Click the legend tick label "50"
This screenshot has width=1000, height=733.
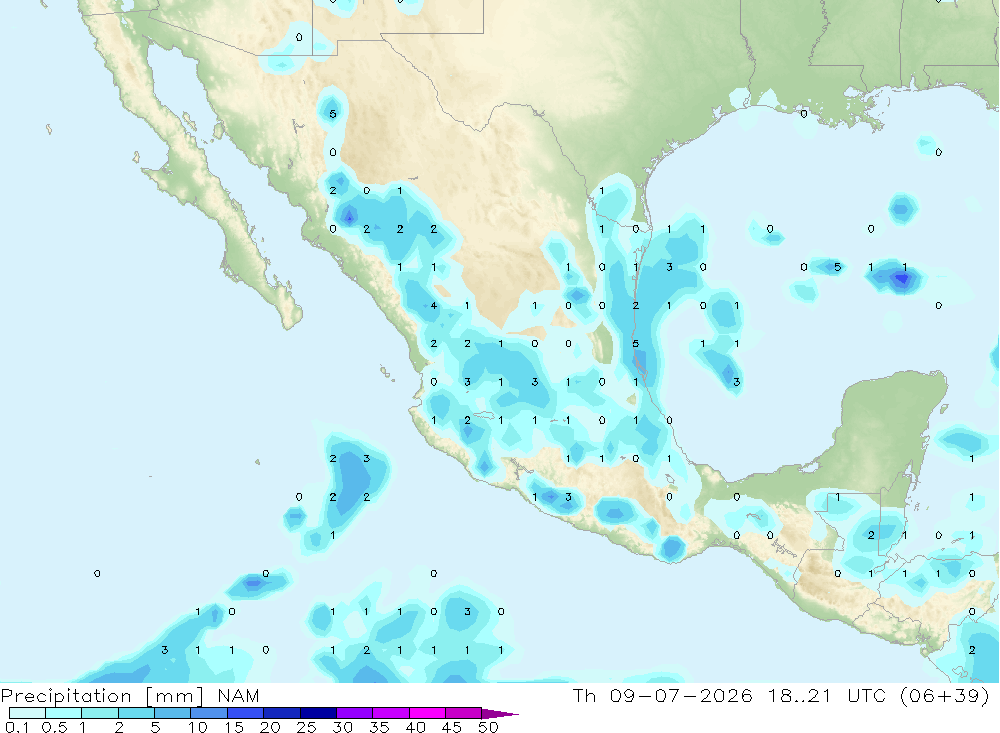point(488,727)
